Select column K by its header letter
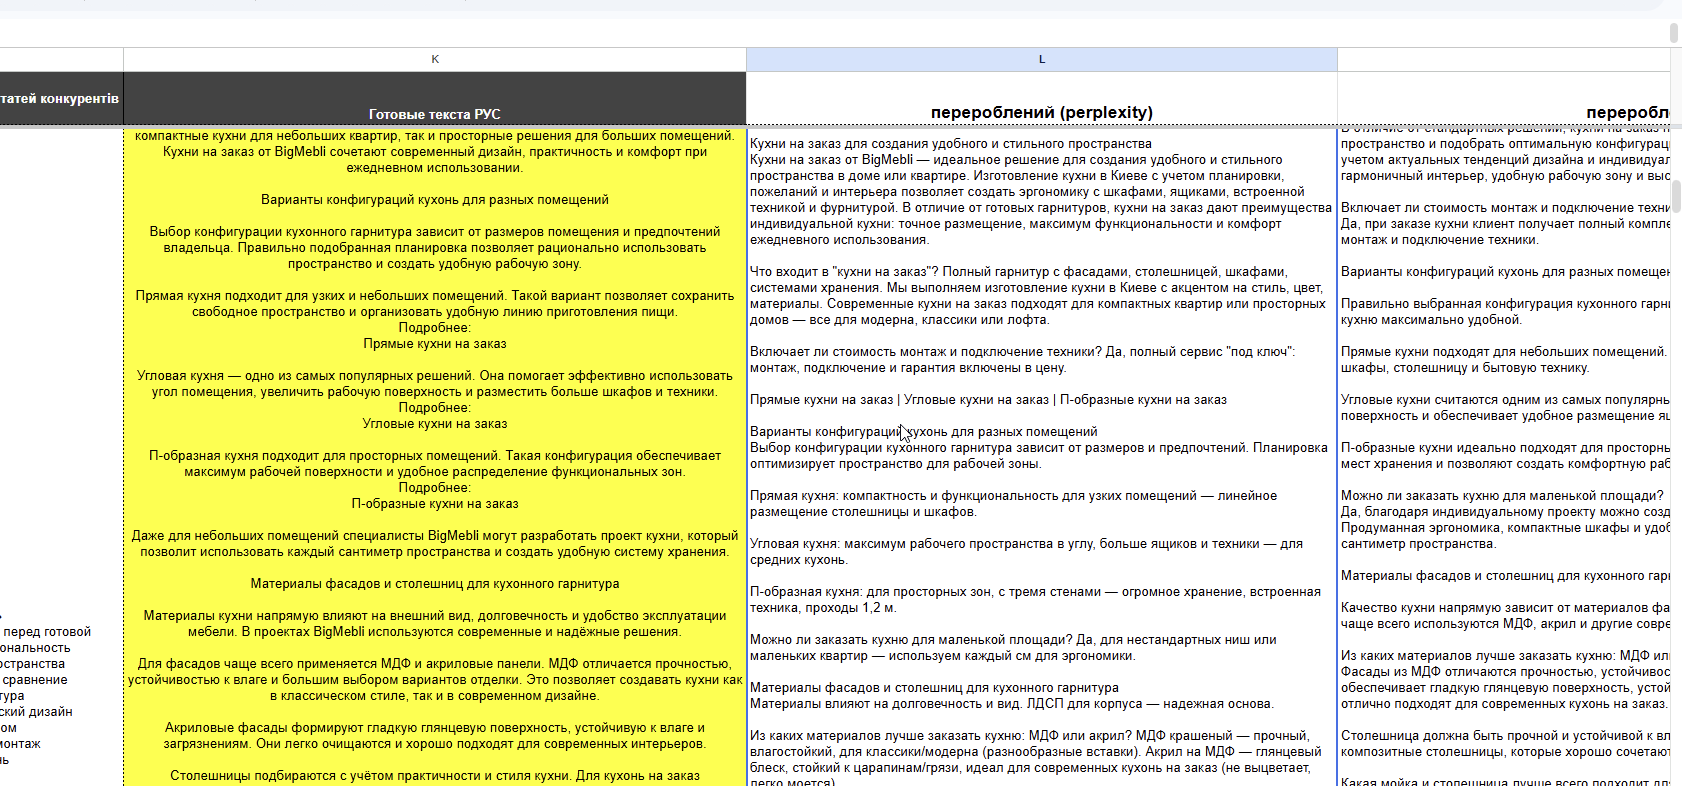 (435, 59)
